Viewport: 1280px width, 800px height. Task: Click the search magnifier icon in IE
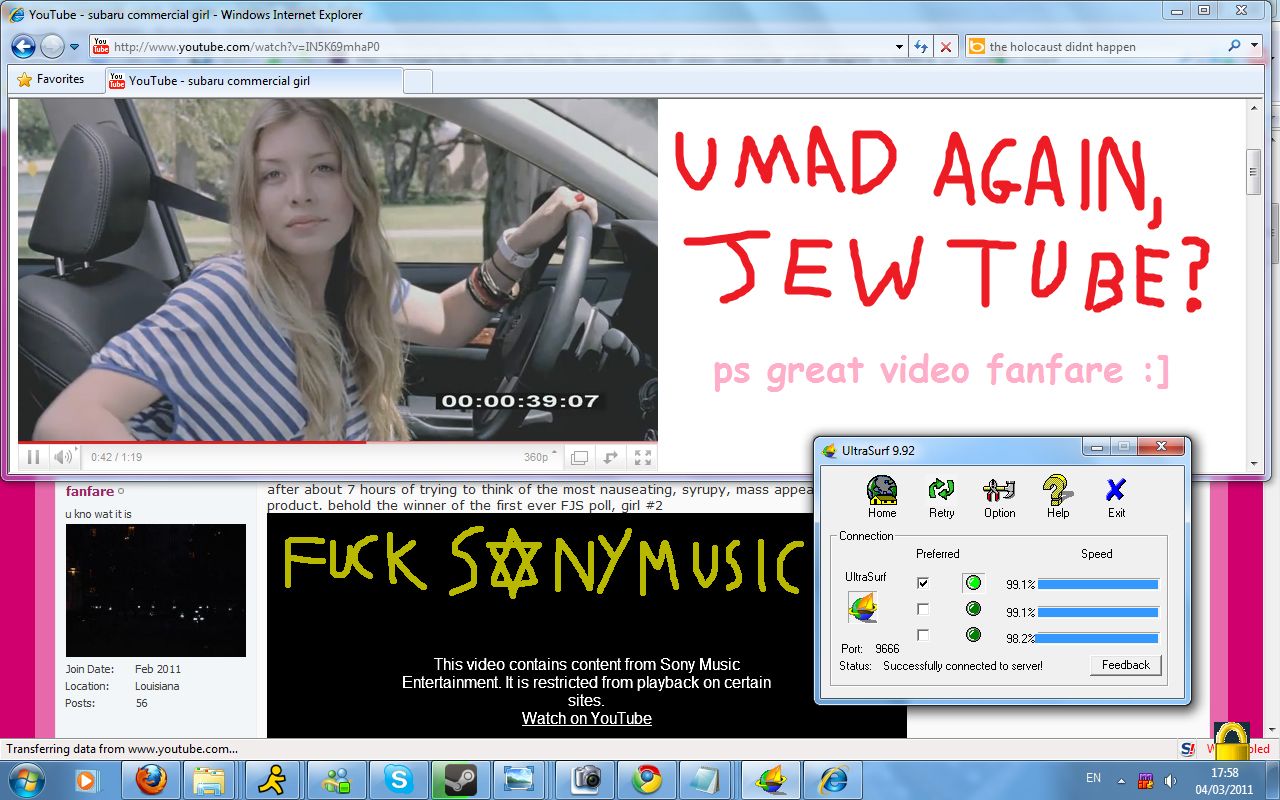pos(1234,46)
